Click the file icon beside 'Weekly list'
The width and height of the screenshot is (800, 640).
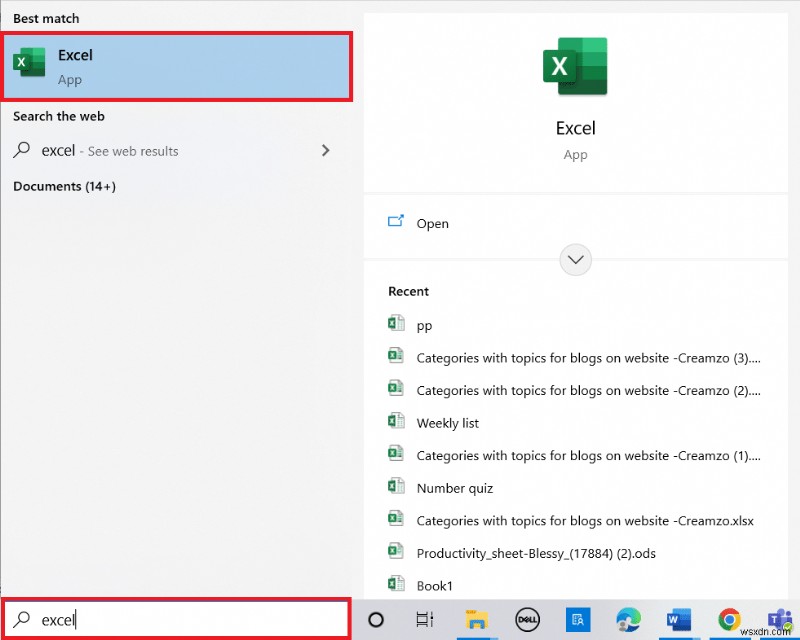click(396, 421)
